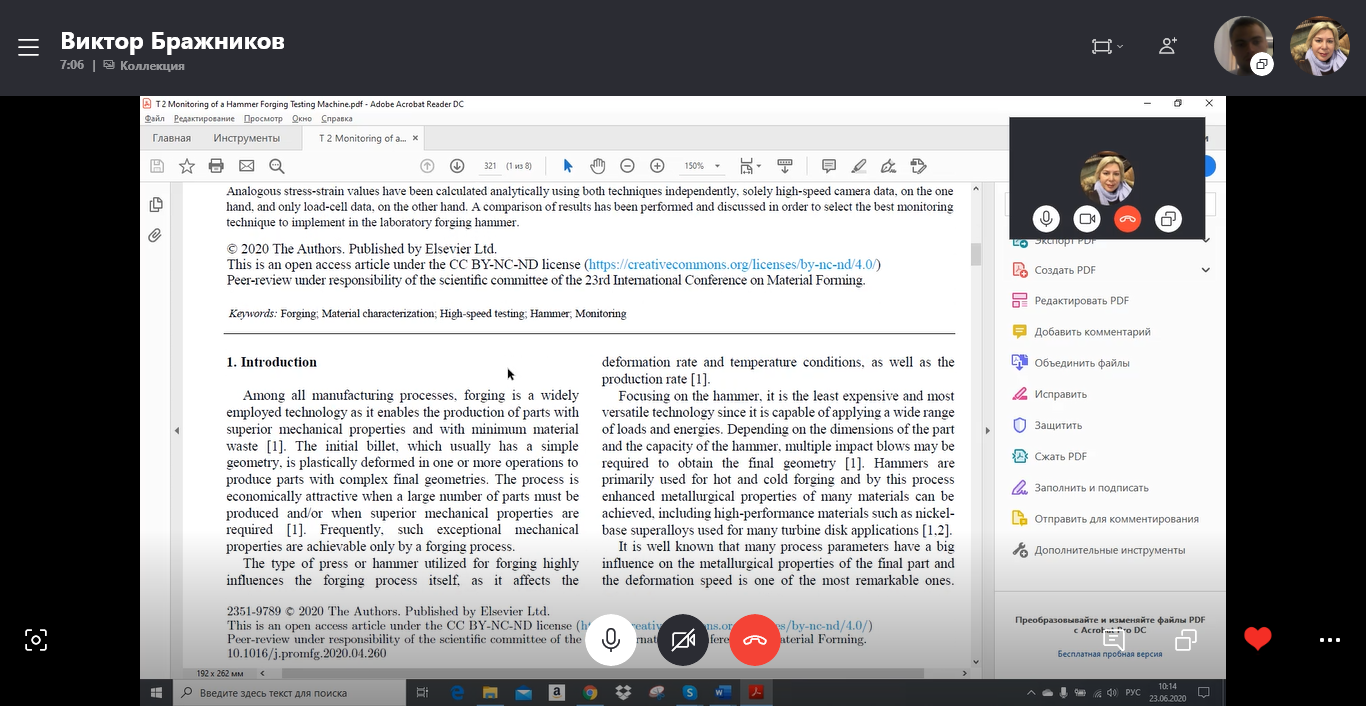
Task: Open the Skype call layout view dropdown
Action: [1106, 46]
